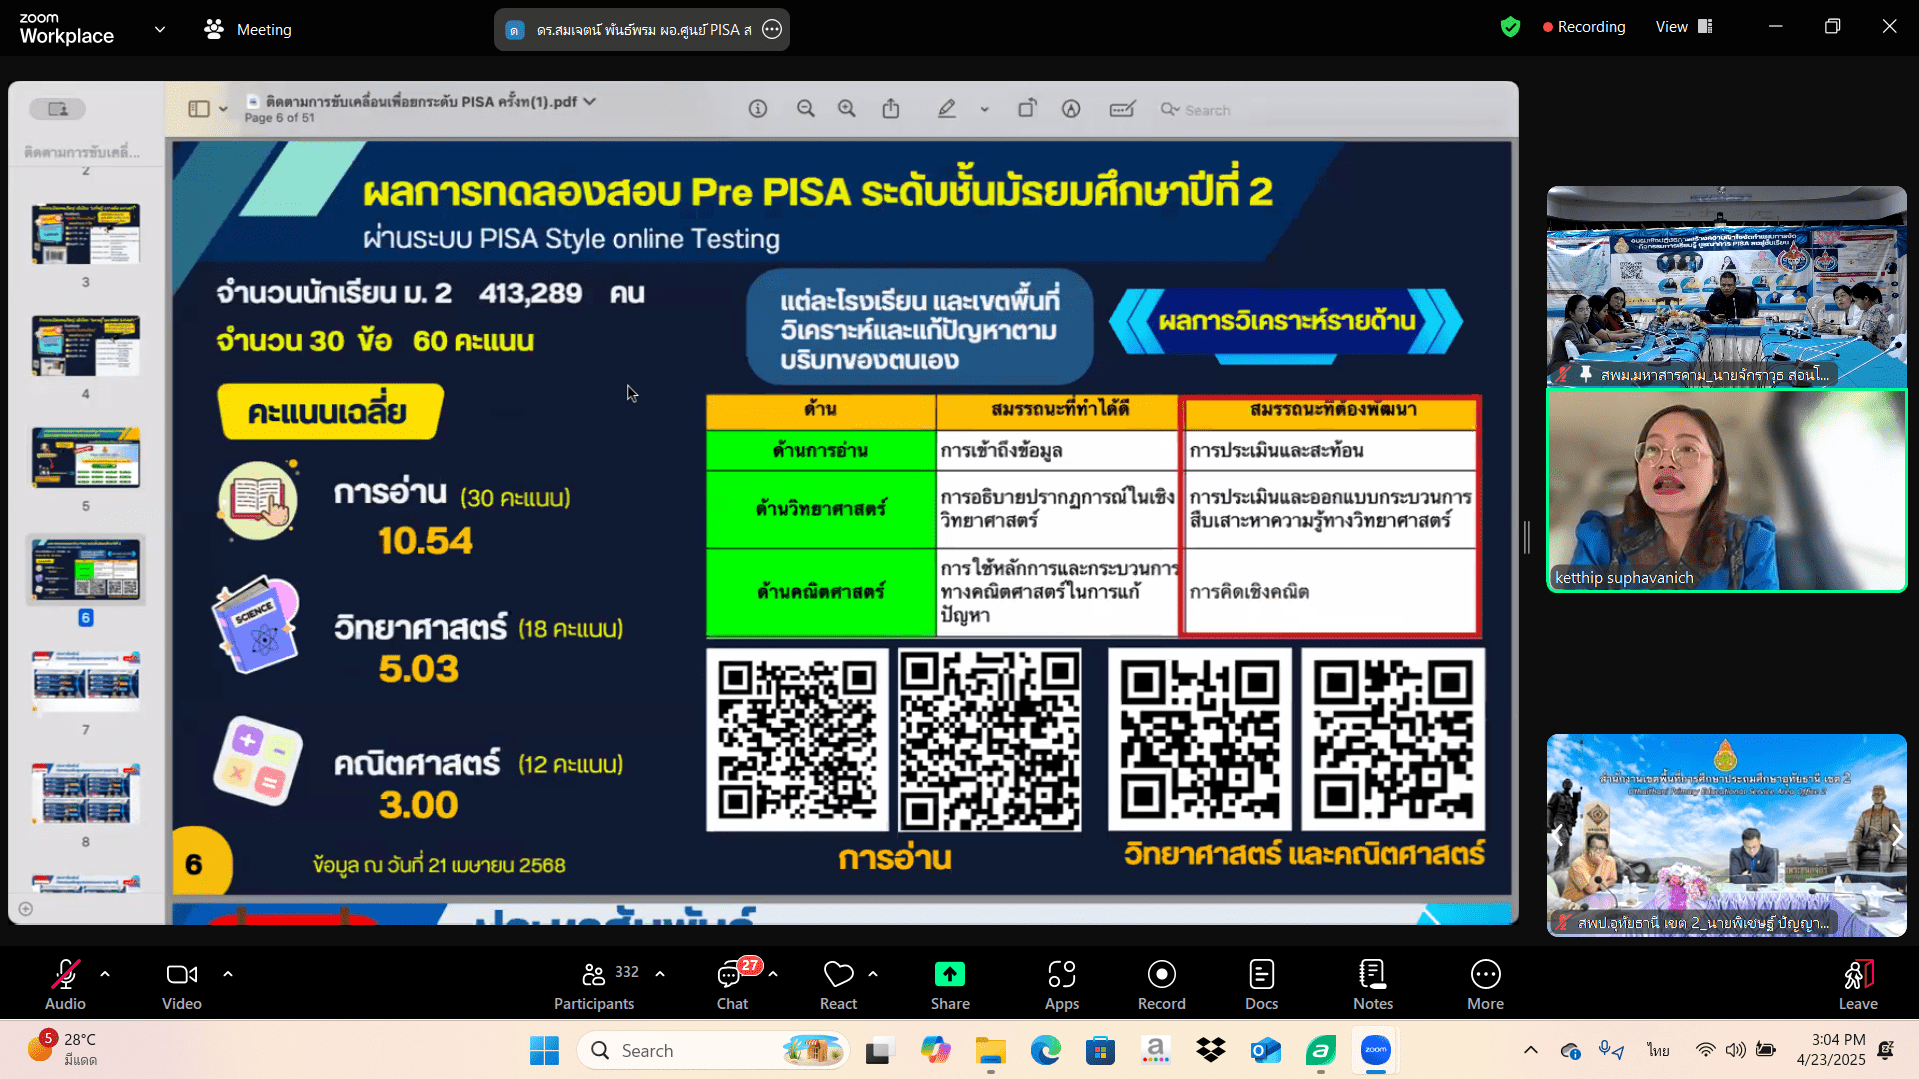Open Docs in Zoom toolbar
The width and height of the screenshot is (1919, 1079).
[x=1262, y=984]
